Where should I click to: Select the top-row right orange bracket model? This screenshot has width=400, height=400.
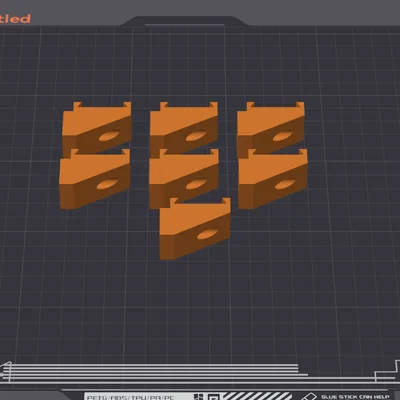point(271,128)
